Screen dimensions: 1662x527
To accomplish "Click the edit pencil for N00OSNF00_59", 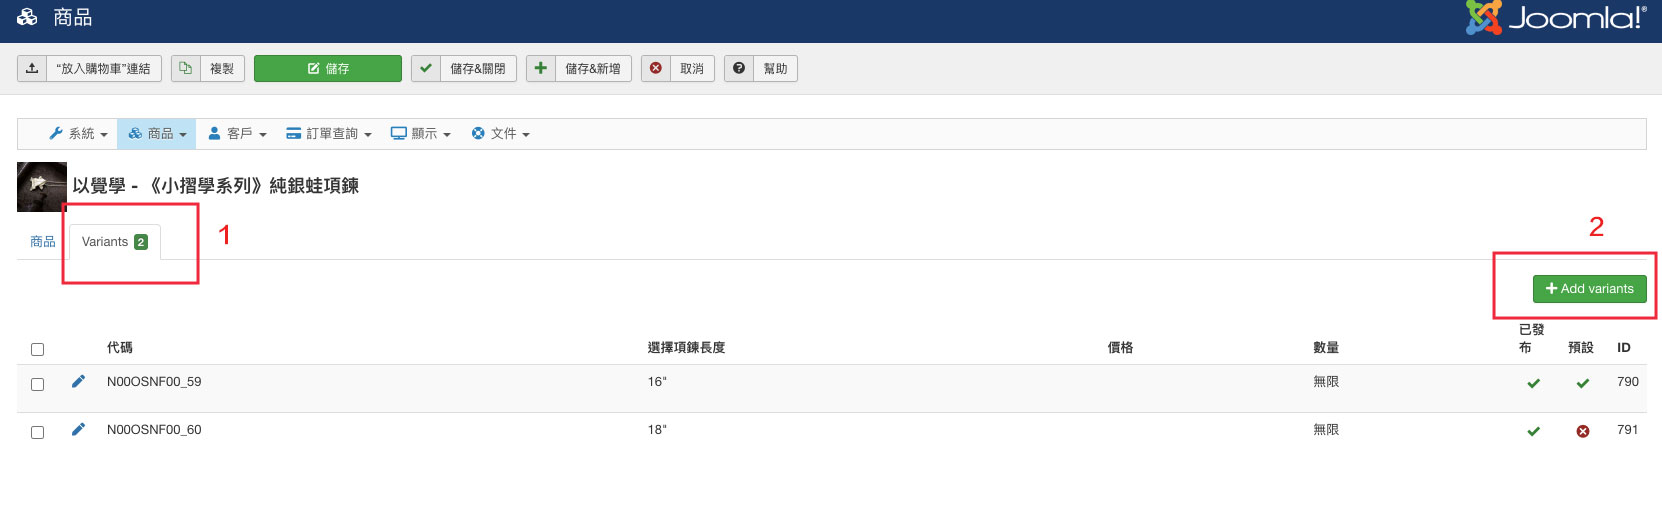I will [x=78, y=381].
